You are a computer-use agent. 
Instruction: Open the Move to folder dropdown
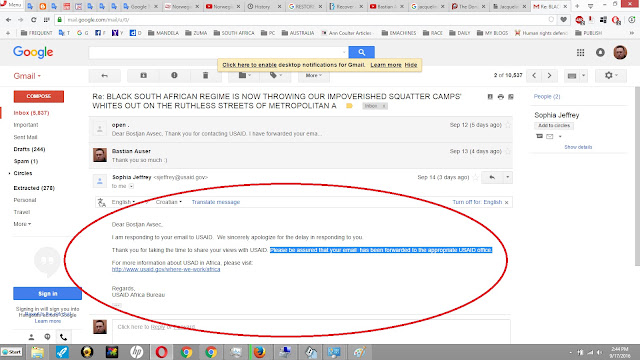pyautogui.click(x=244, y=76)
